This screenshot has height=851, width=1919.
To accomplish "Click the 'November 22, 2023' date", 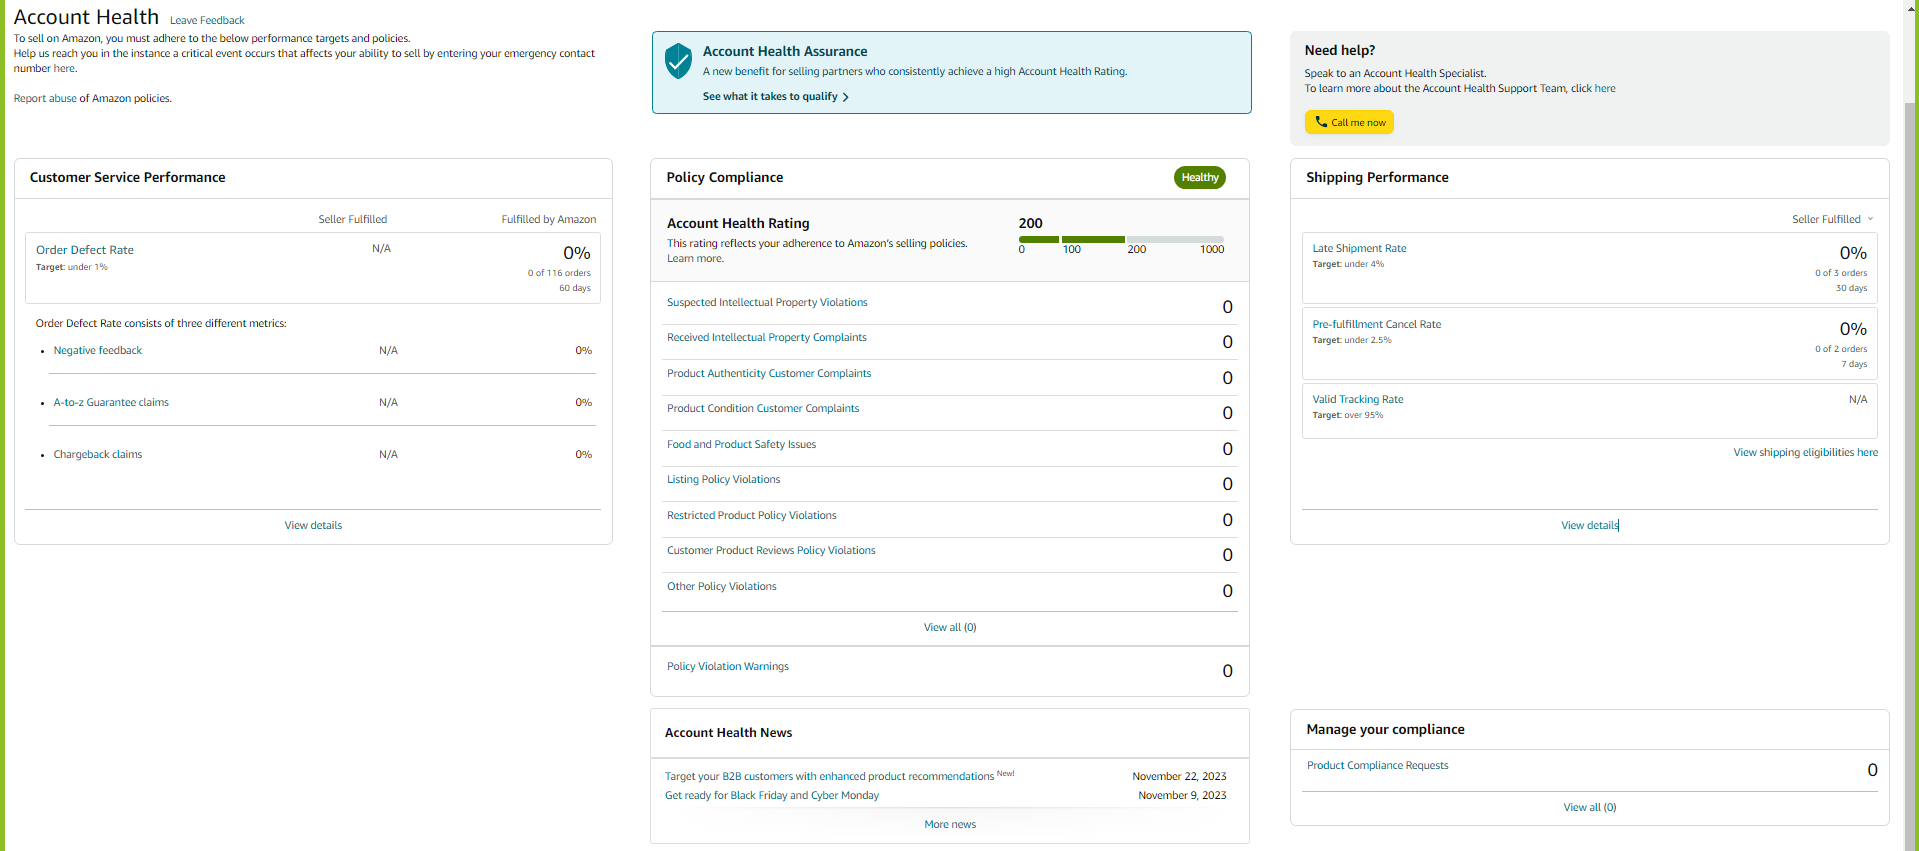I will (x=1179, y=776).
